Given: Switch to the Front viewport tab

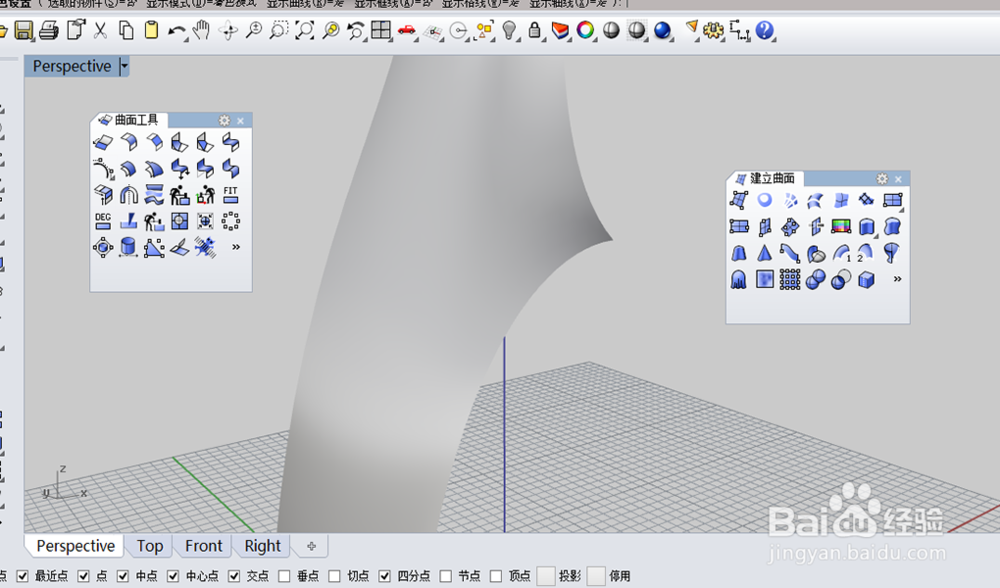Looking at the screenshot, I should (x=203, y=546).
